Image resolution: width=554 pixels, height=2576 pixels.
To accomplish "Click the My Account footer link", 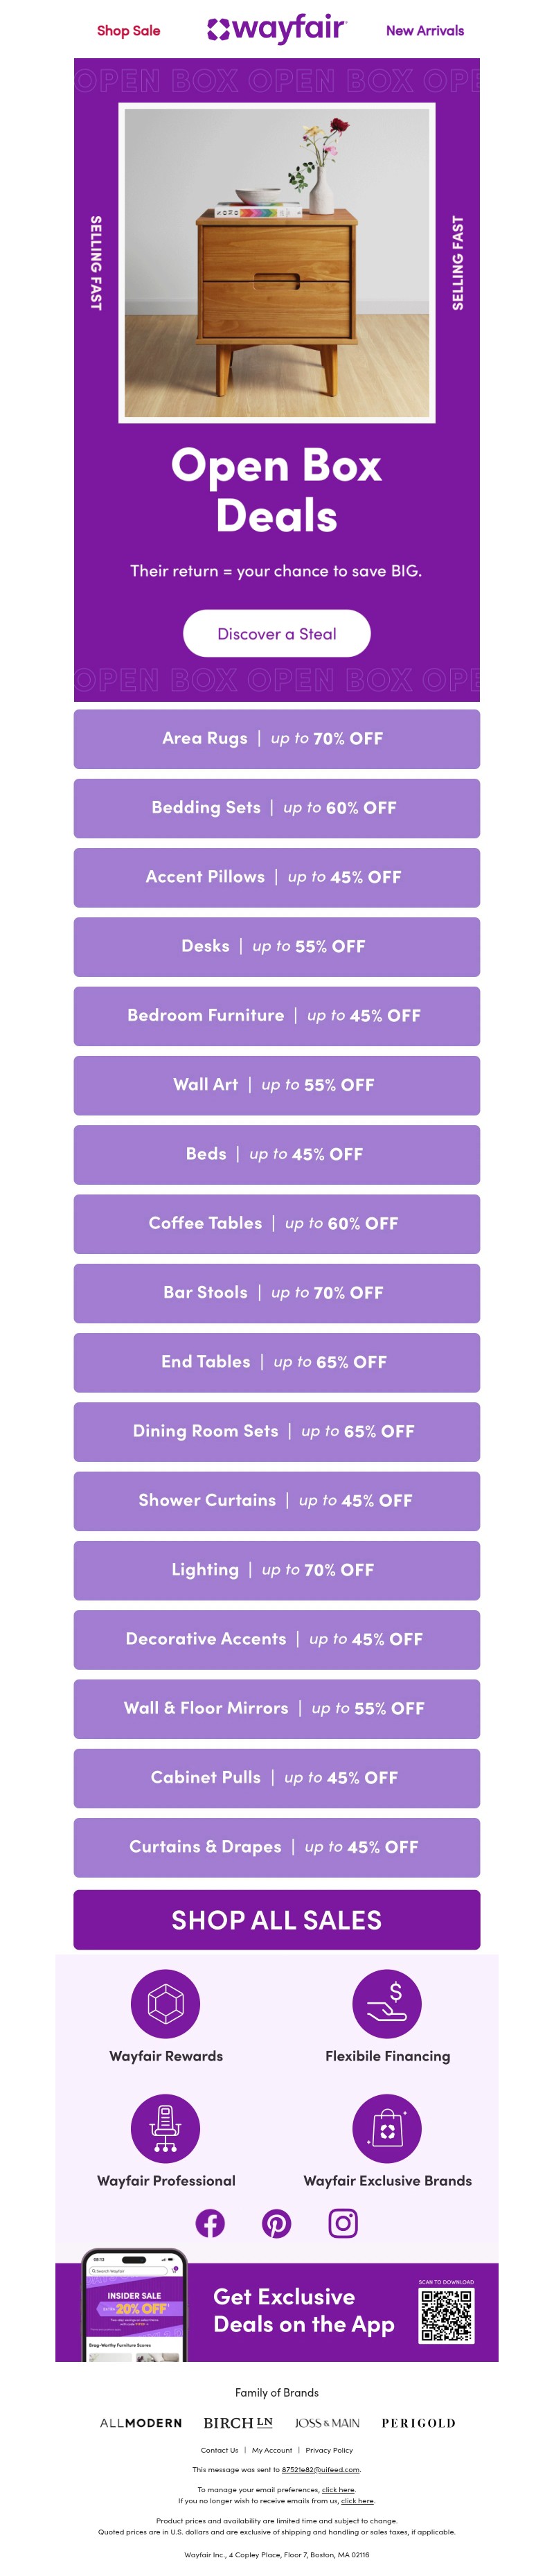I will tap(272, 2450).
